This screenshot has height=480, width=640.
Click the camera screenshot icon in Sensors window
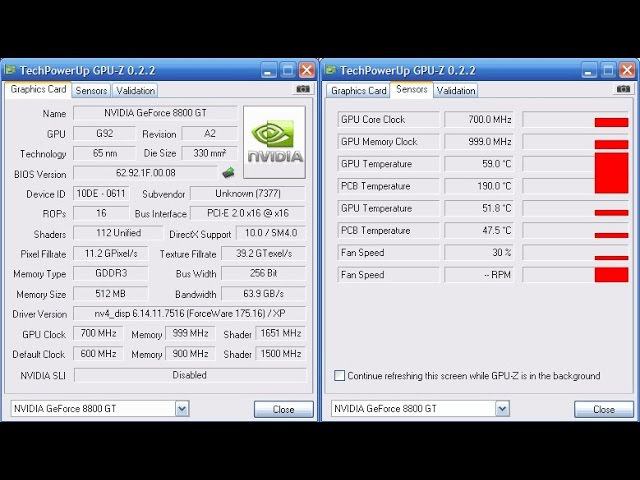click(623, 89)
